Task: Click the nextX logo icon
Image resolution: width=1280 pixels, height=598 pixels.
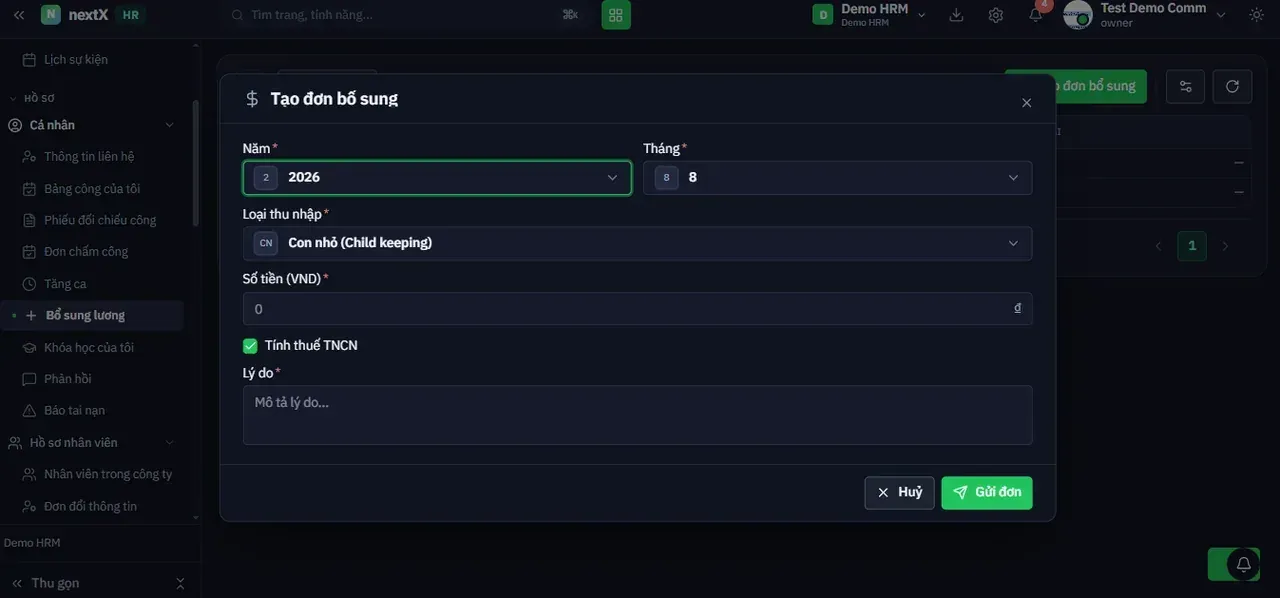Action: coord(51,15)
